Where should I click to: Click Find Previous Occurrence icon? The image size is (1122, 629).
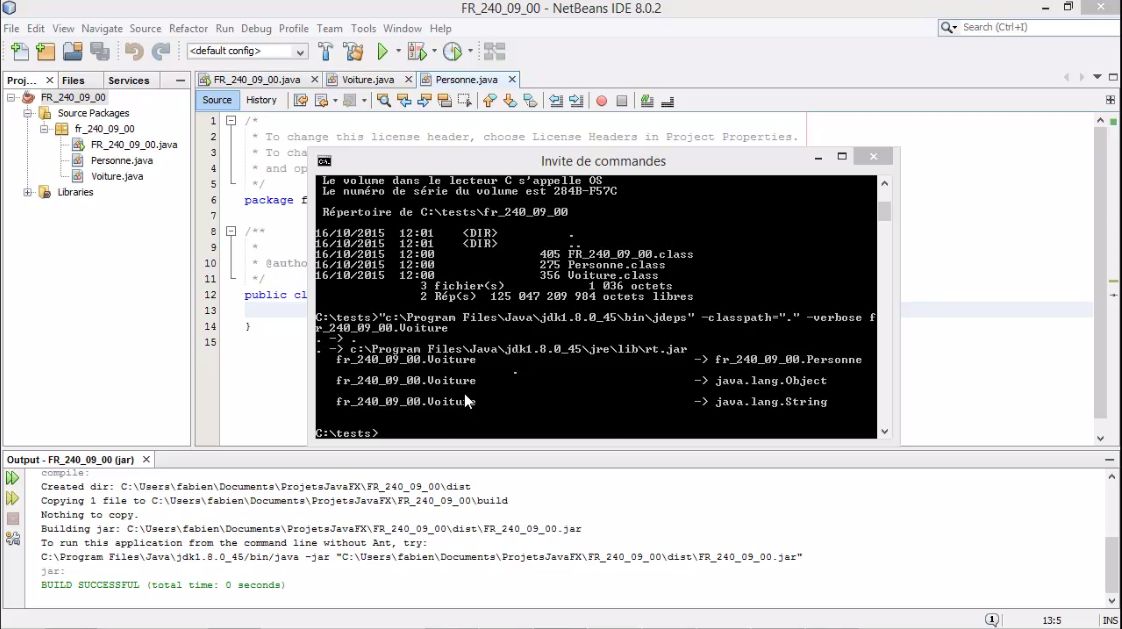click(x=404, y=101)
